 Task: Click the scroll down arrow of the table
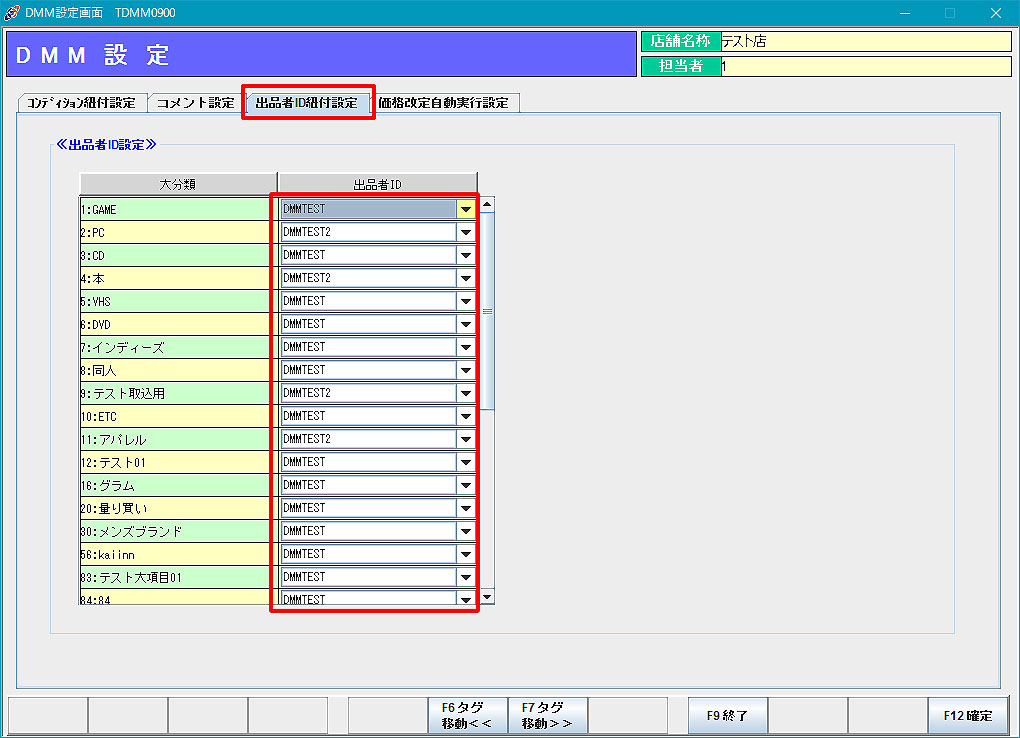[487, 597]
